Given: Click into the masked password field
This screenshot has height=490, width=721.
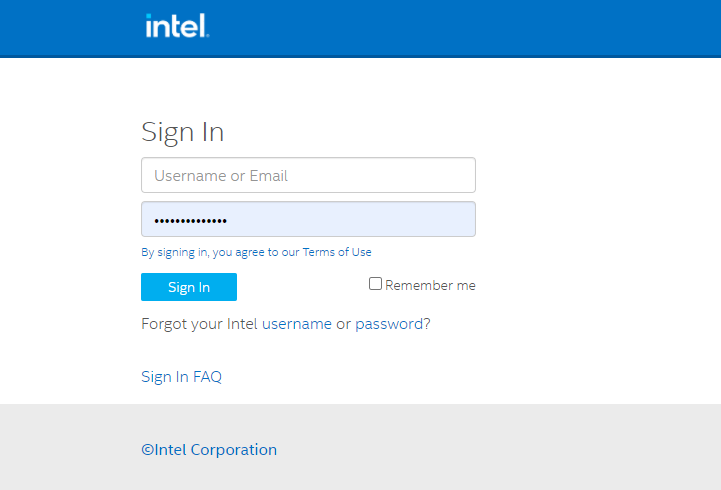Looking at the screenshot, I should (308, 219).
